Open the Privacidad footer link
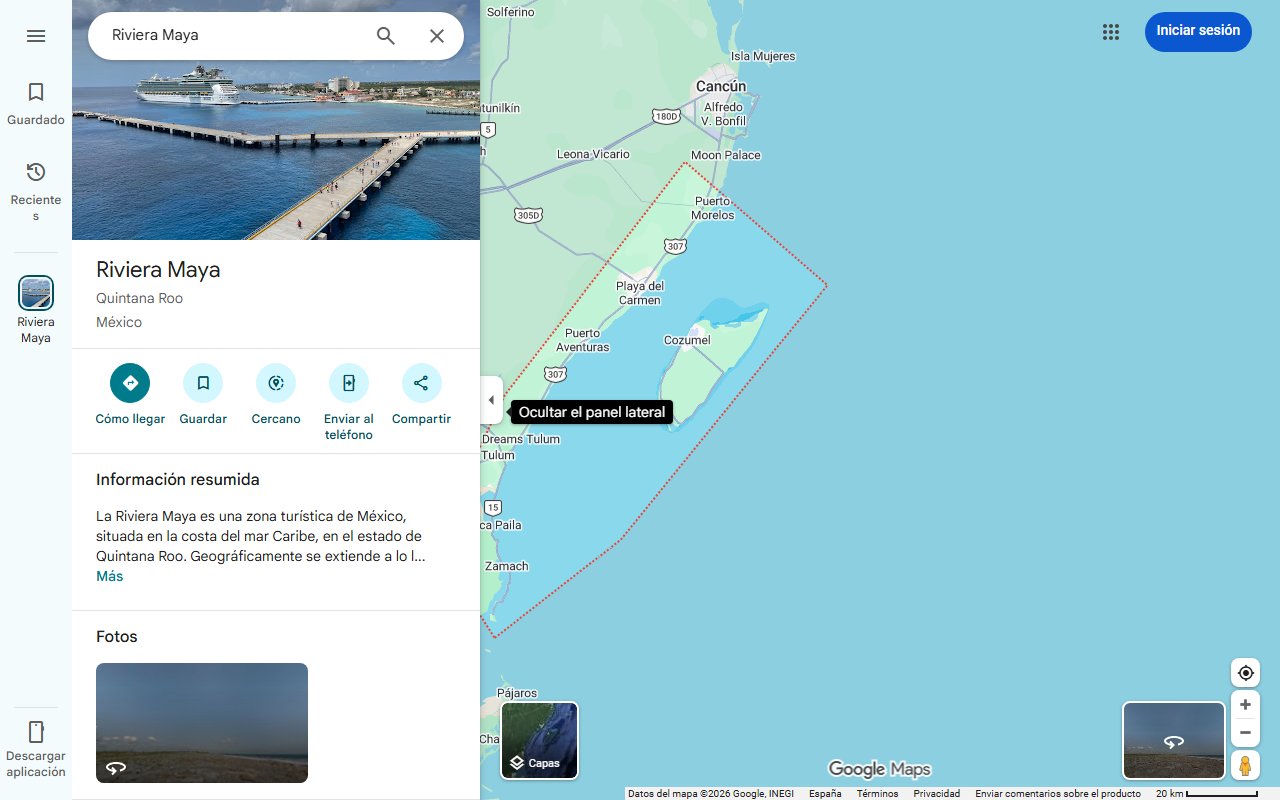Viewport: 1280px width, 800px height. point(936,792)
